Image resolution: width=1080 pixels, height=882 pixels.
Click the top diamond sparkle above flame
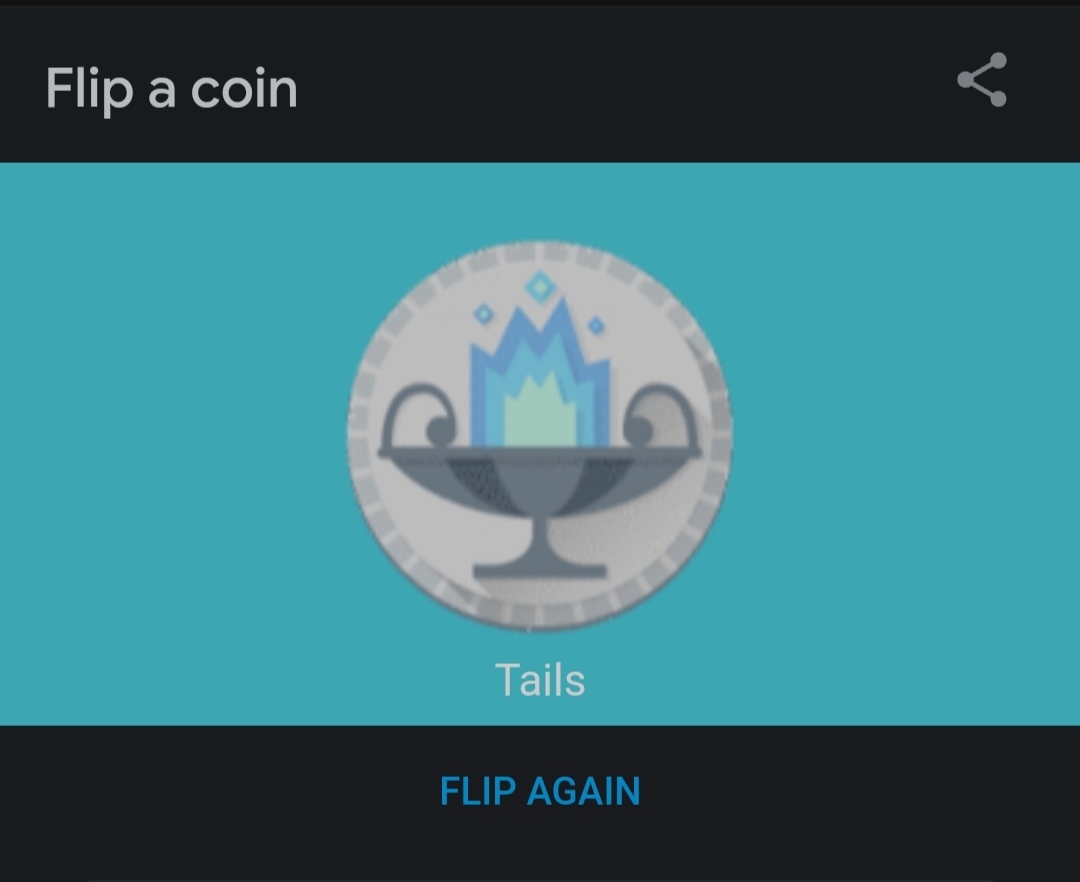[540, 286]
